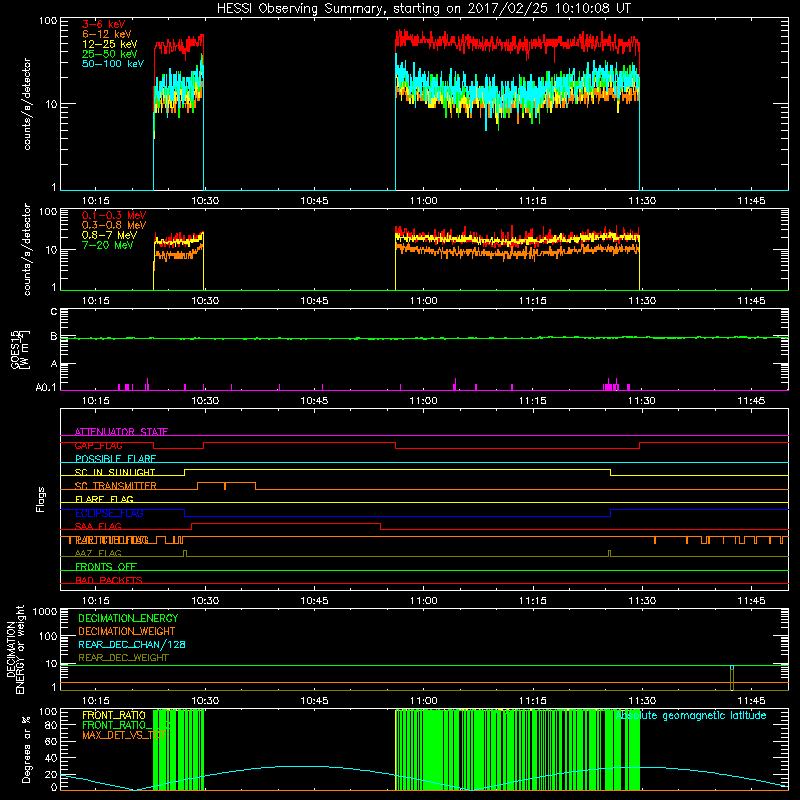Select the '11:00' tick under the top keV panel
Screen dimensions: 800x800
(x=423, y=201)
